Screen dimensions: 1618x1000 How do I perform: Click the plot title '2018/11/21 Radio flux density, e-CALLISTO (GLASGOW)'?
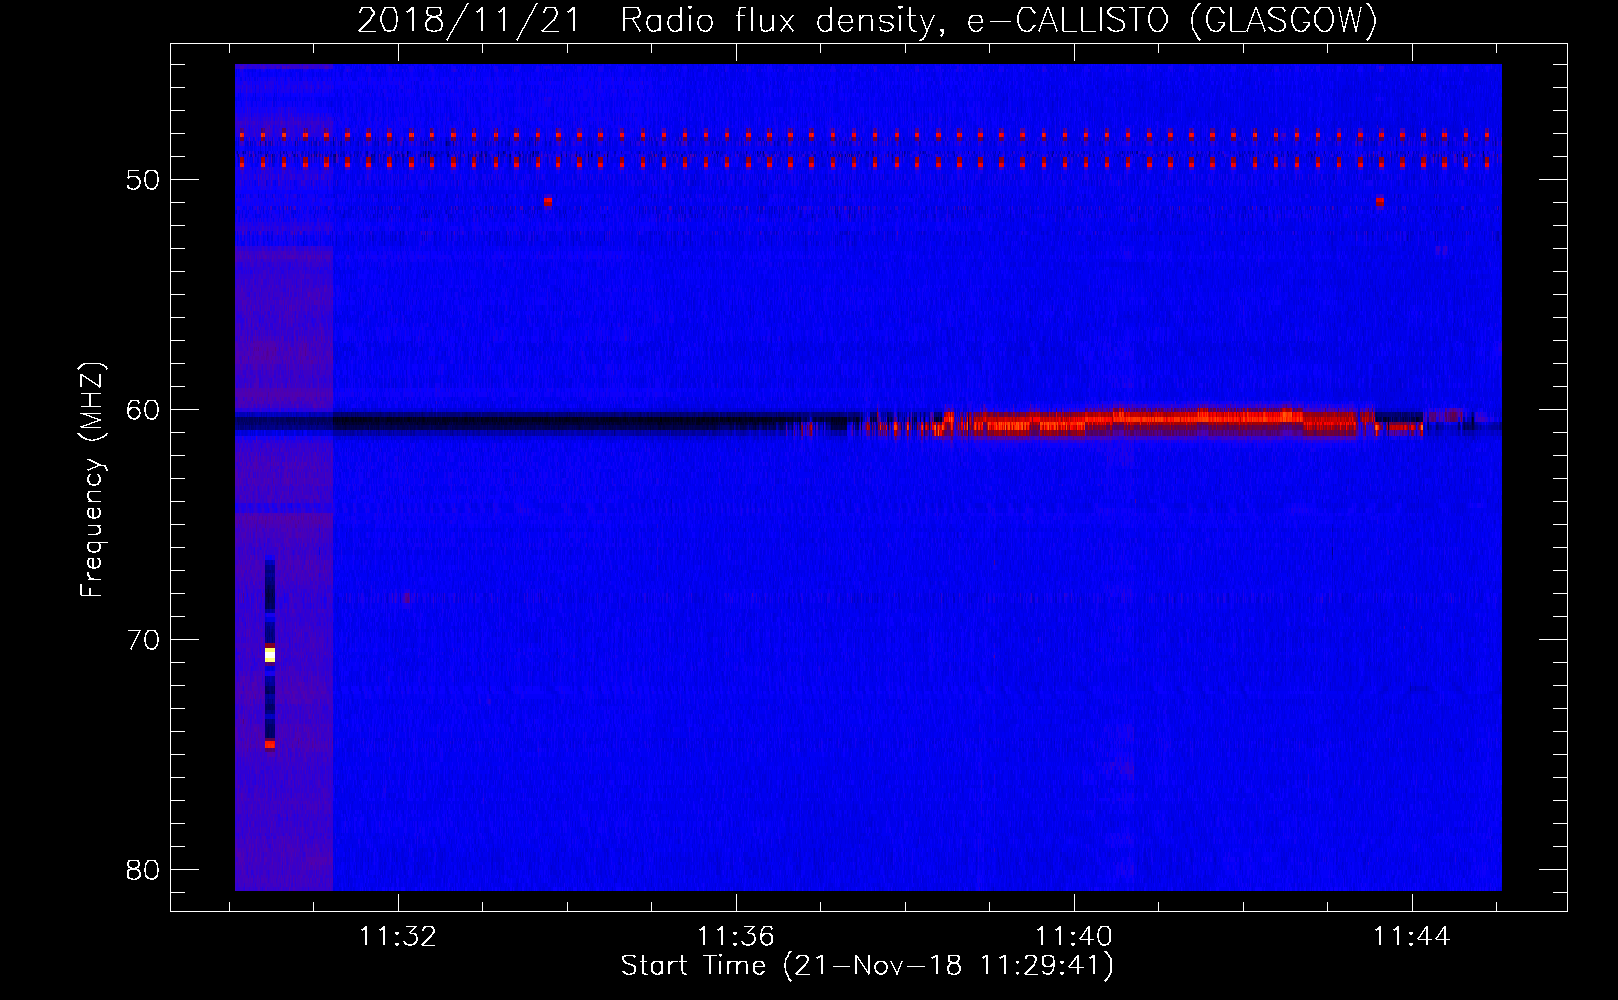[x=868, y=20]
